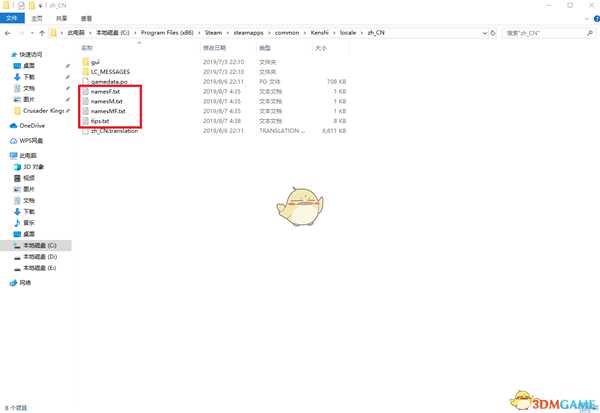Select the zh_CN.translation file

pos(113,131)
